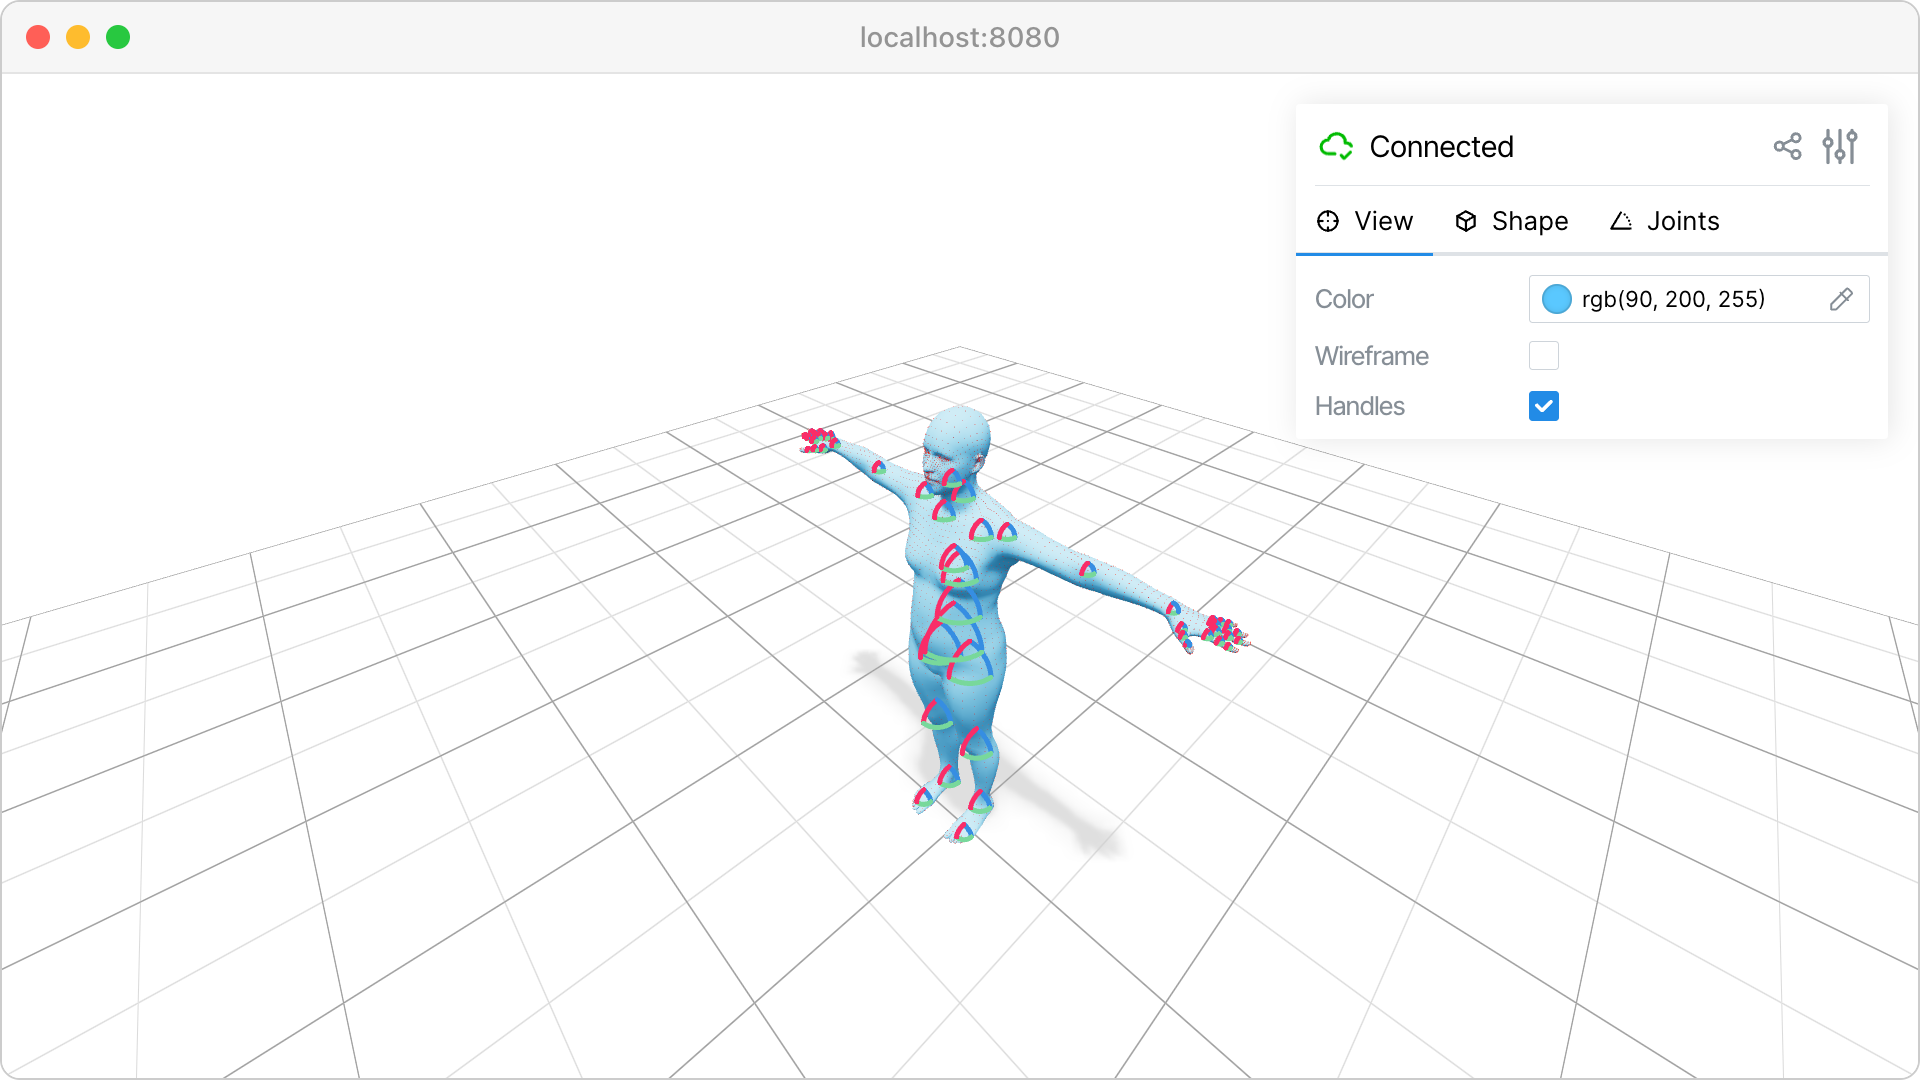Image resolution: width=1920 pixels, height=1080 pixels.
Task: Click the share icon in the panel header
Action: [x=1787, y=147]
